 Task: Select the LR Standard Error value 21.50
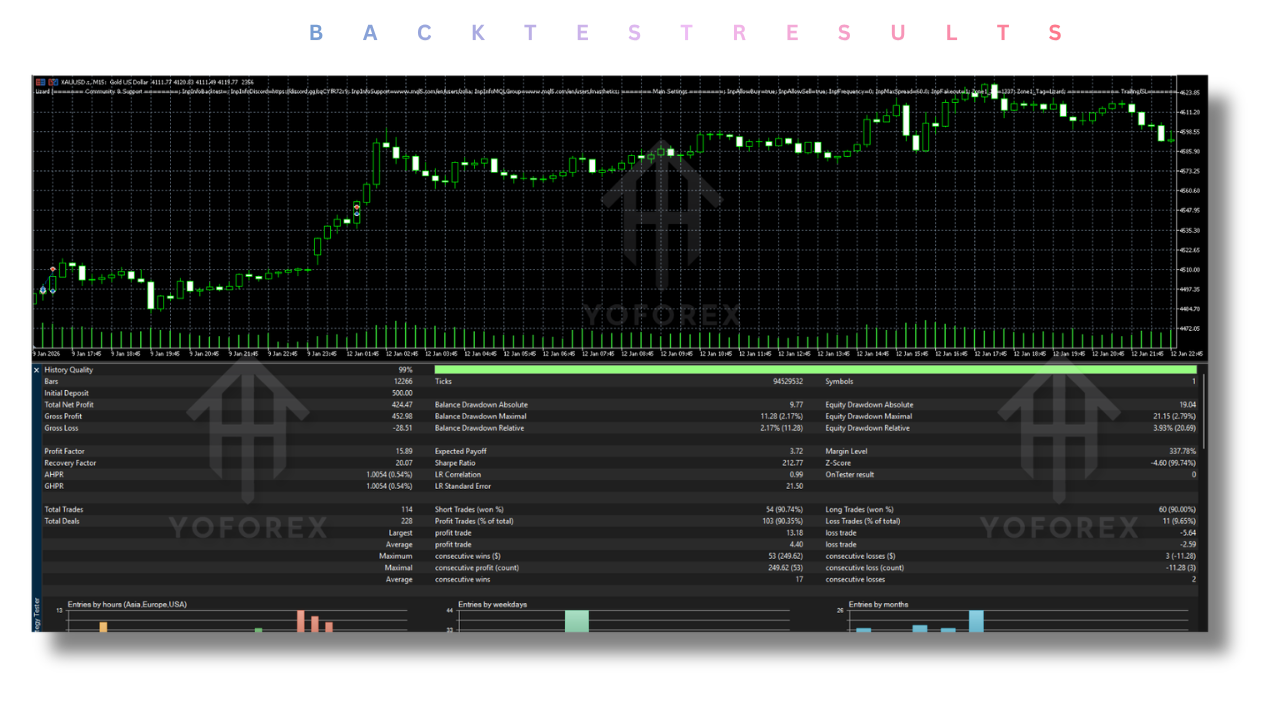[794, 486]
